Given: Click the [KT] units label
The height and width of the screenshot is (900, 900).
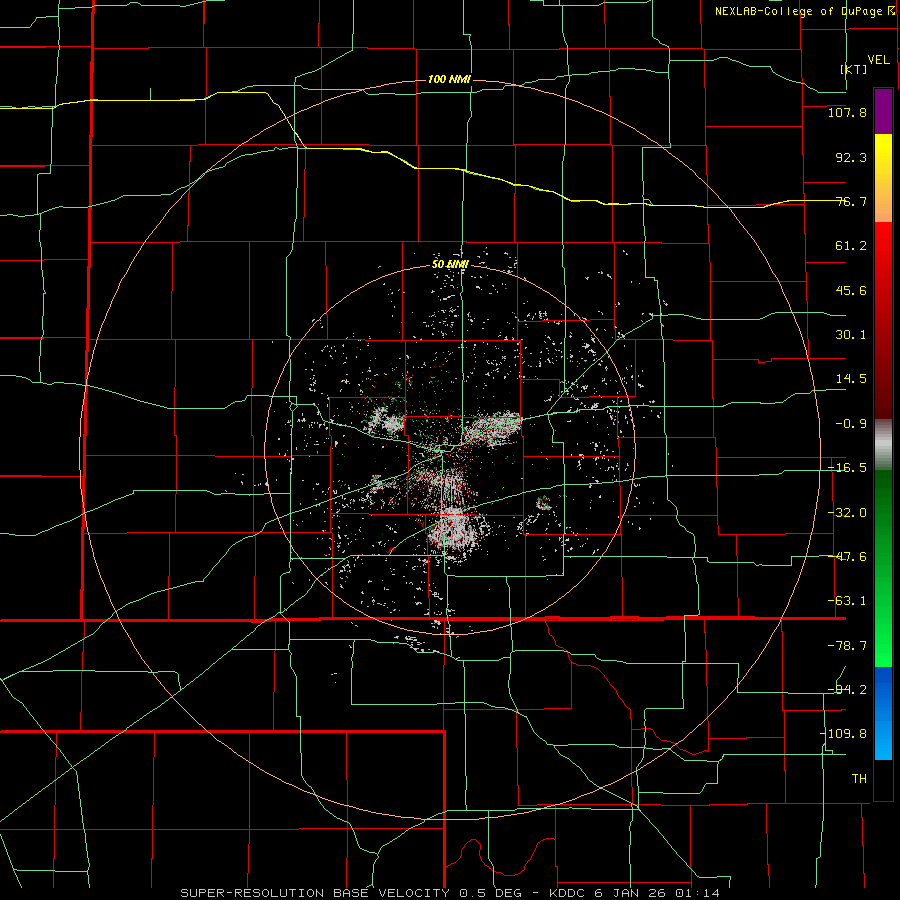Looking at the screenshot, I should coord(854,69).
